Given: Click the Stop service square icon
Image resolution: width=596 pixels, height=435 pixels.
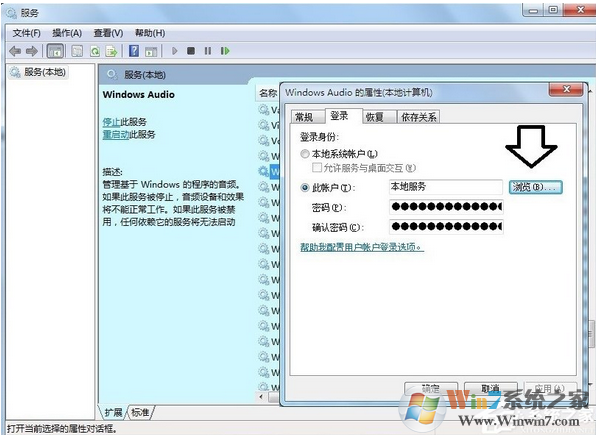Looking at the screenshot, I should tap(191, 51).
